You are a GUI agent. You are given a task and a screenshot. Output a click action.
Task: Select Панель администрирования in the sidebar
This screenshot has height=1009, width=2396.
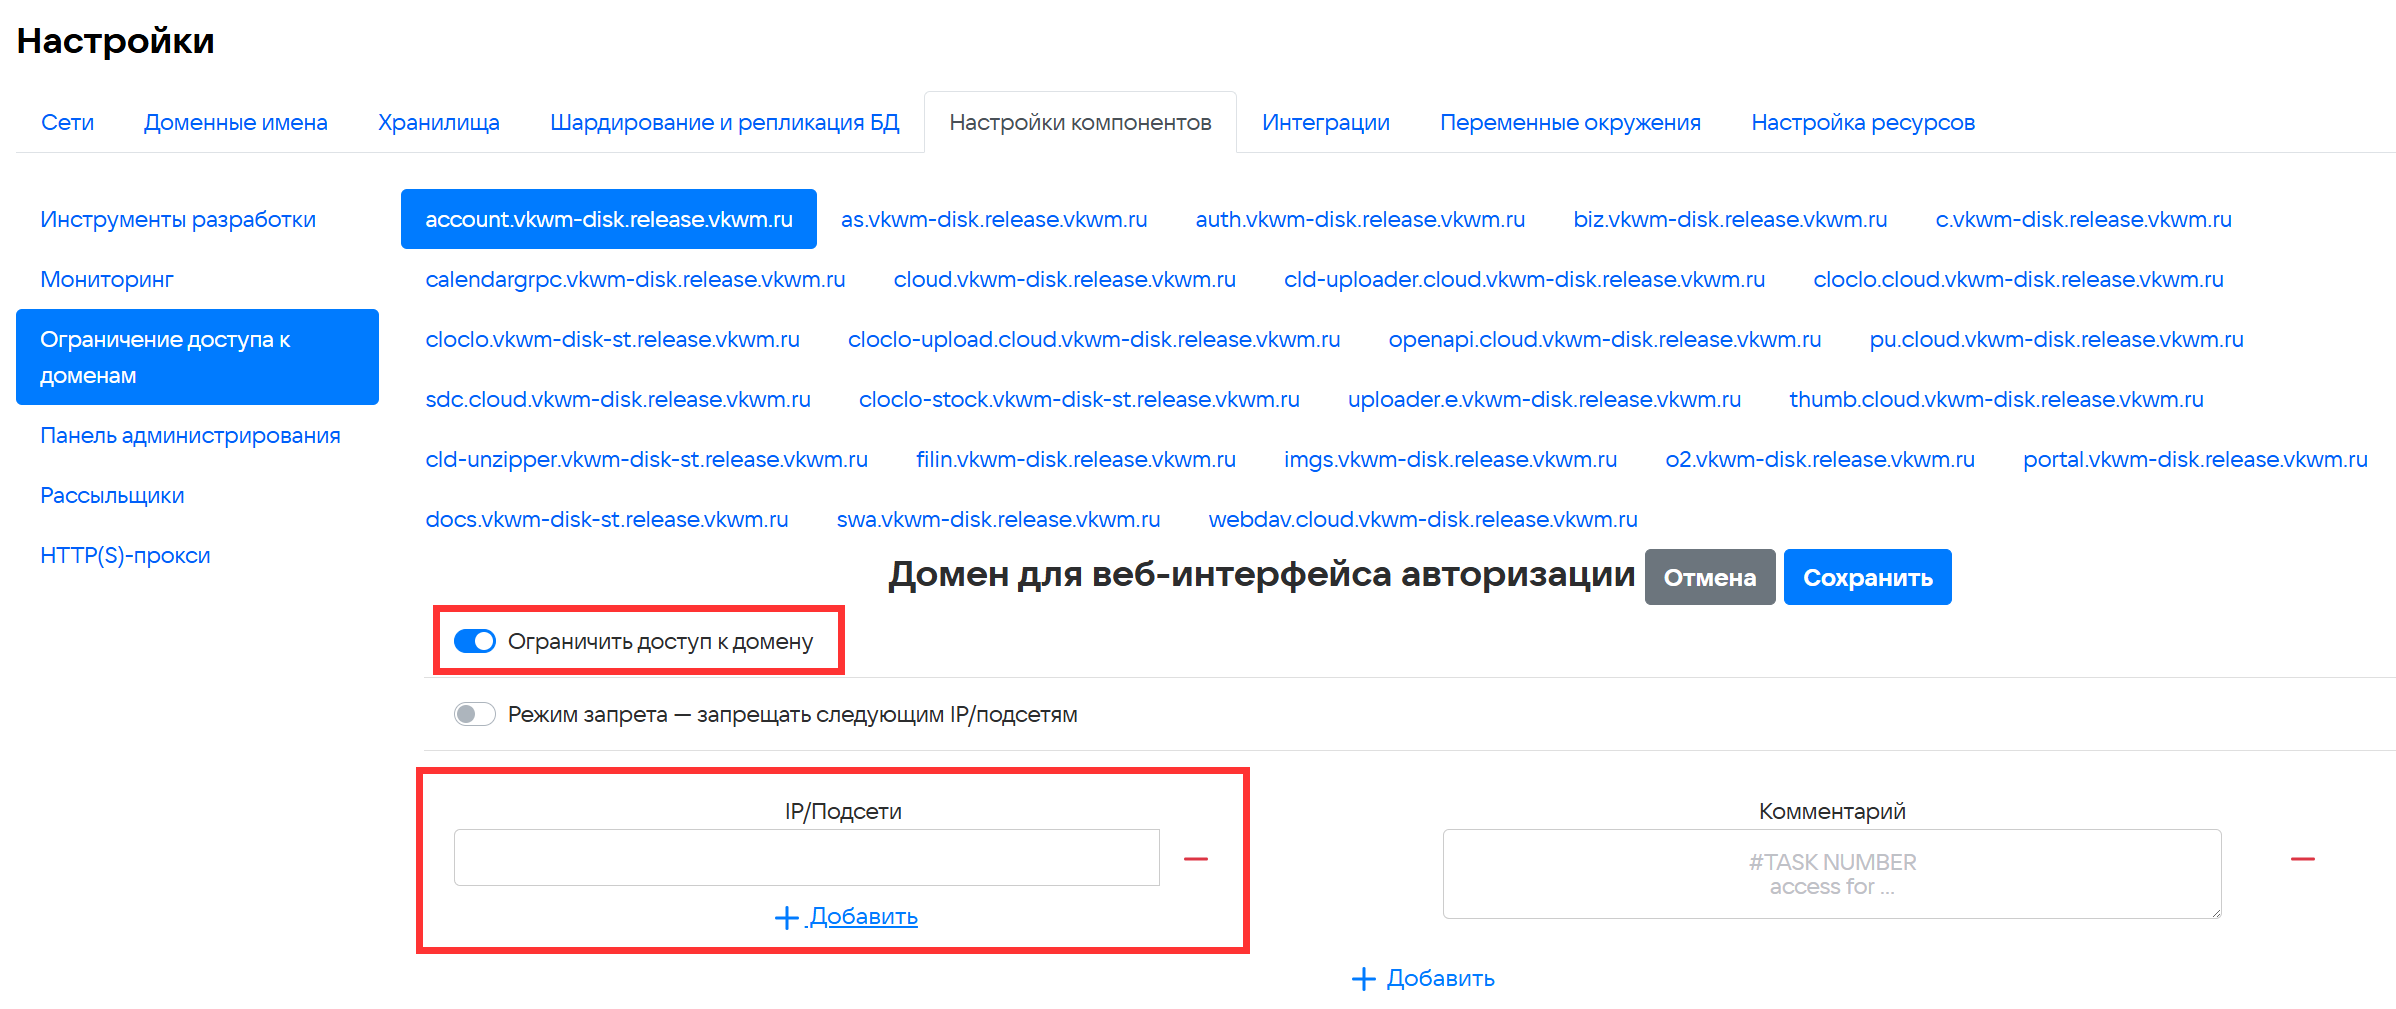tap(190, 435)
